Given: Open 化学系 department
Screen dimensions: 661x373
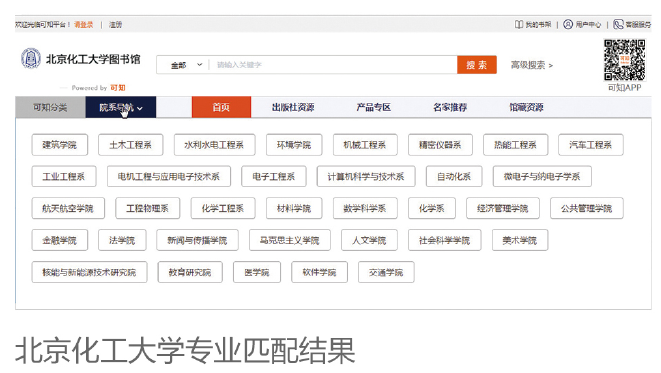Looking at the screenshot, I should point(432,208).
